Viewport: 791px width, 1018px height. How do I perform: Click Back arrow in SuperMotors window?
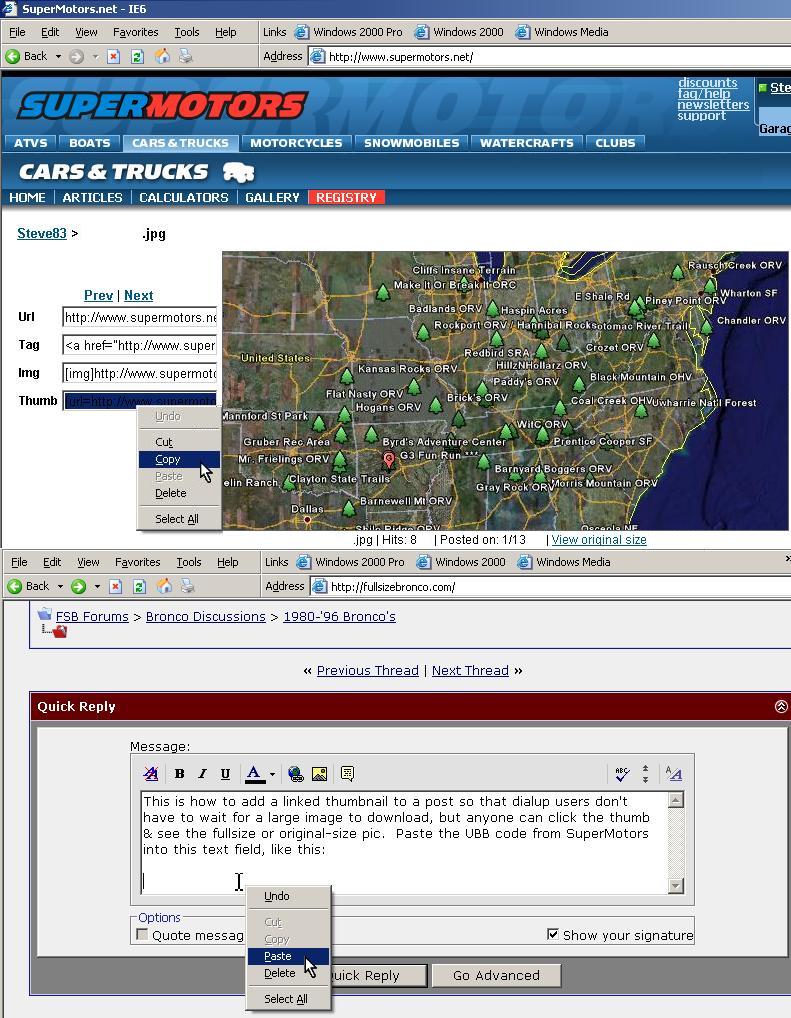[12, 56]
